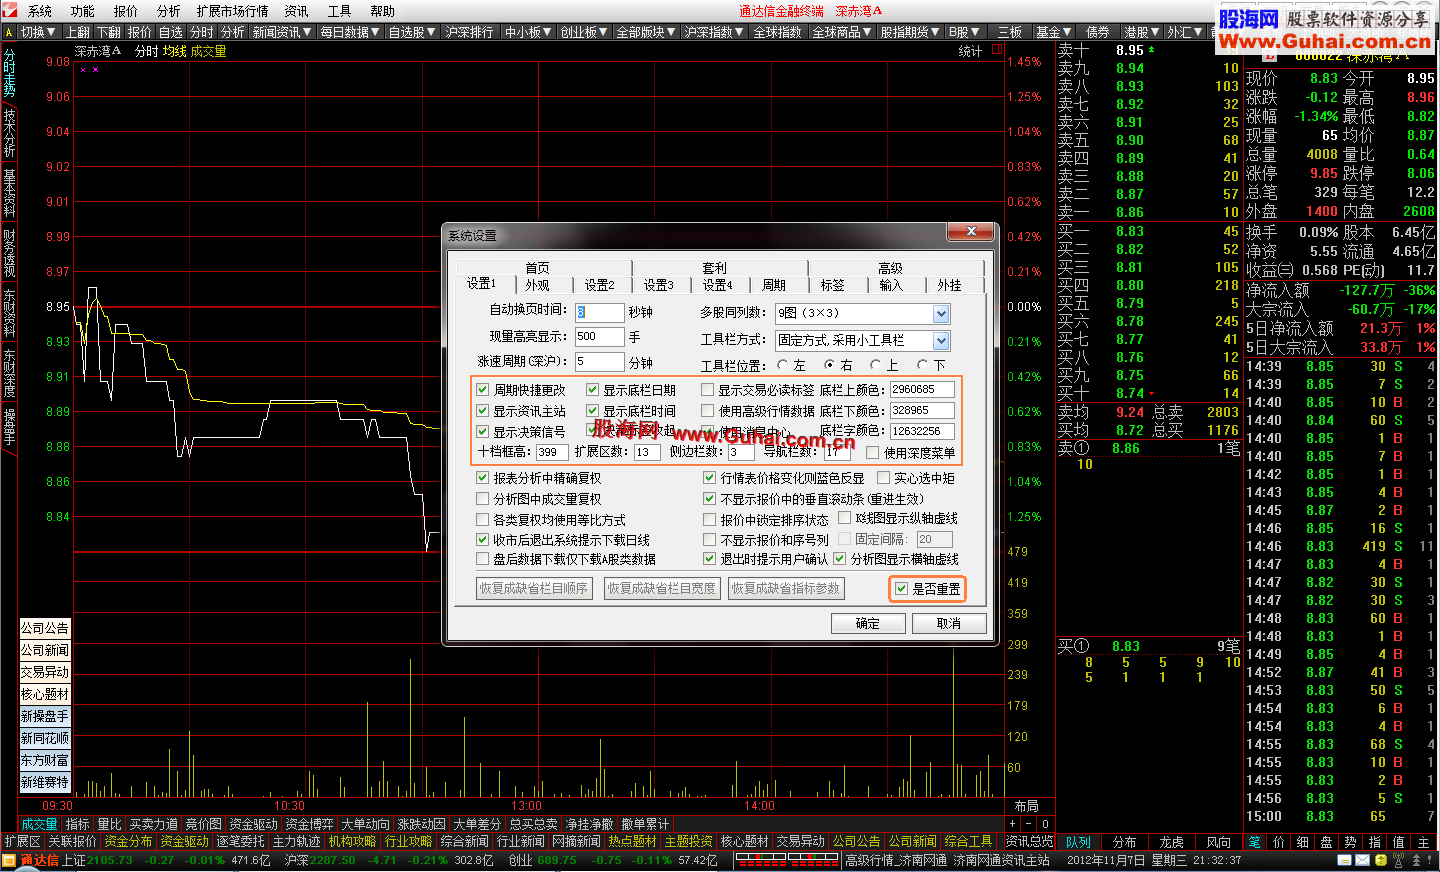The height and width of the screenshot is (872, 1440).
Task: Expand the 每日数据▼ toolbar dropdown
Action: coord(350,32)
